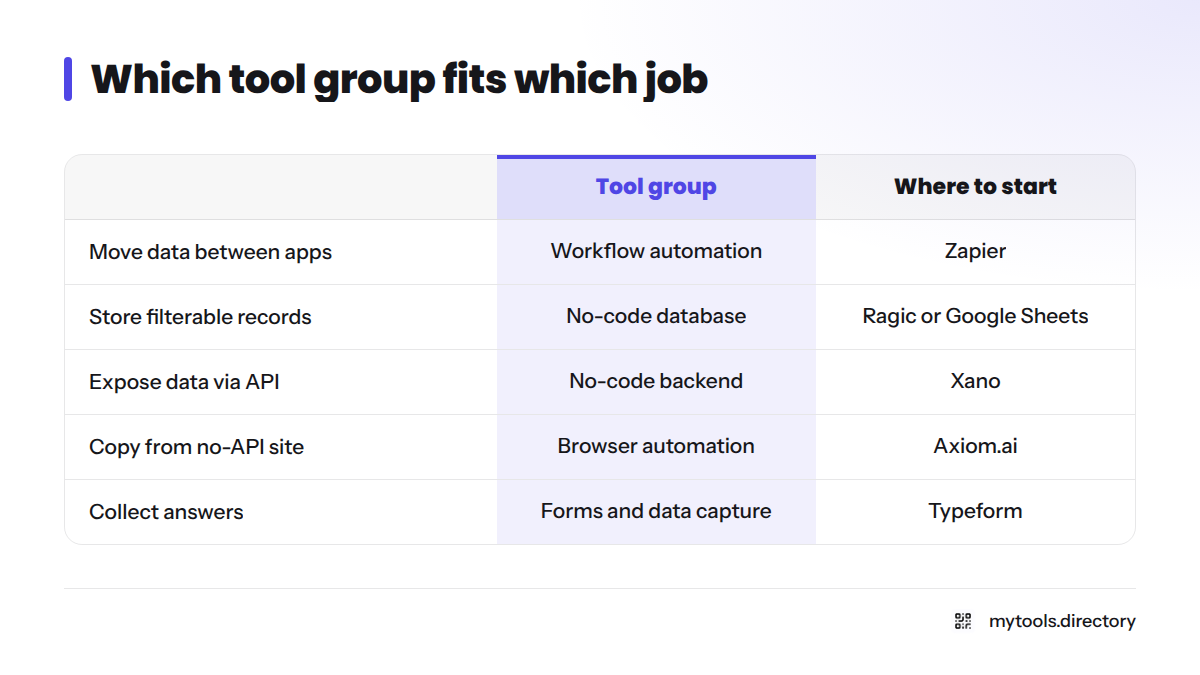
Task: Click the 'Typeform' cell
Action: [975, 512]
